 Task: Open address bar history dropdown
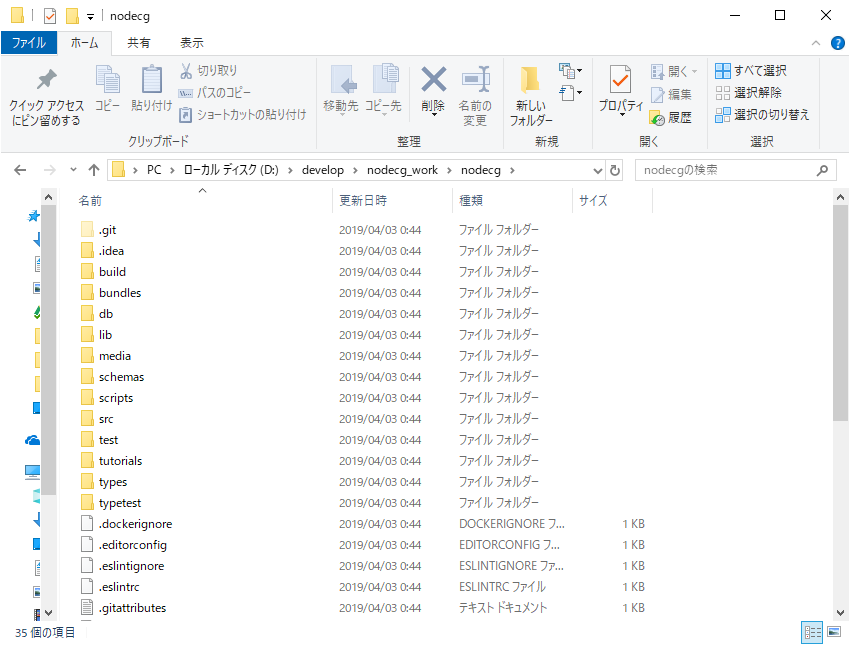(x=597, y=171)
